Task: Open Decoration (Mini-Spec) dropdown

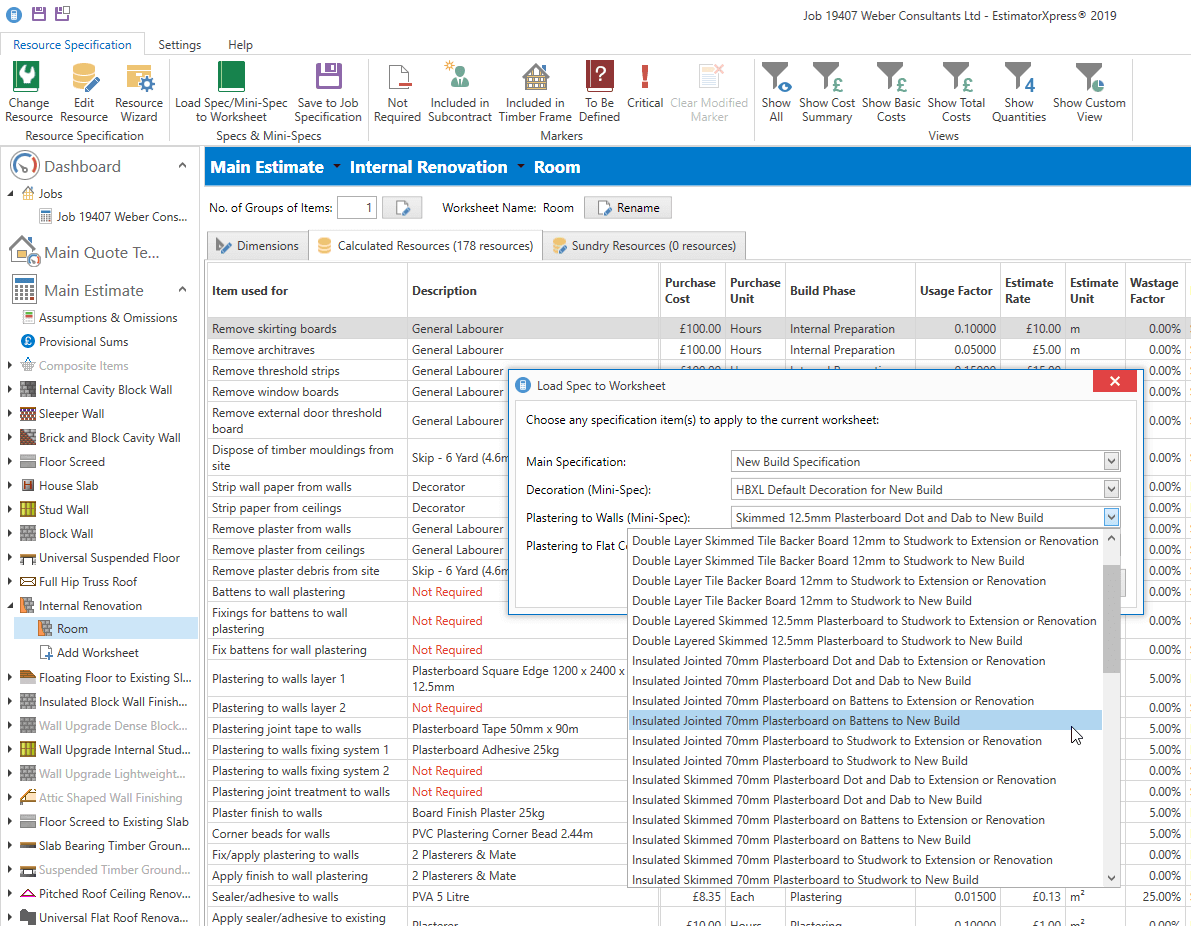Action: (1110, 489)
